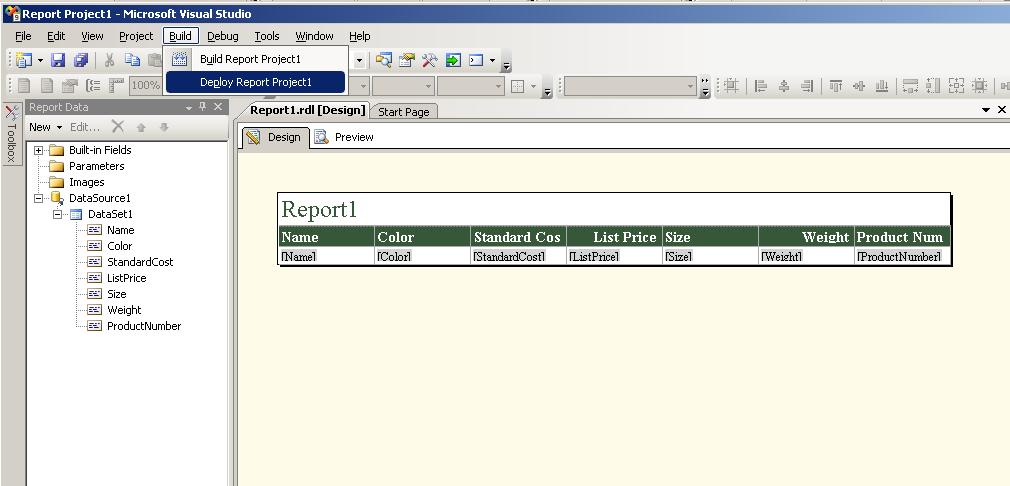Click the Report1 title textbox

click(615, 209)
